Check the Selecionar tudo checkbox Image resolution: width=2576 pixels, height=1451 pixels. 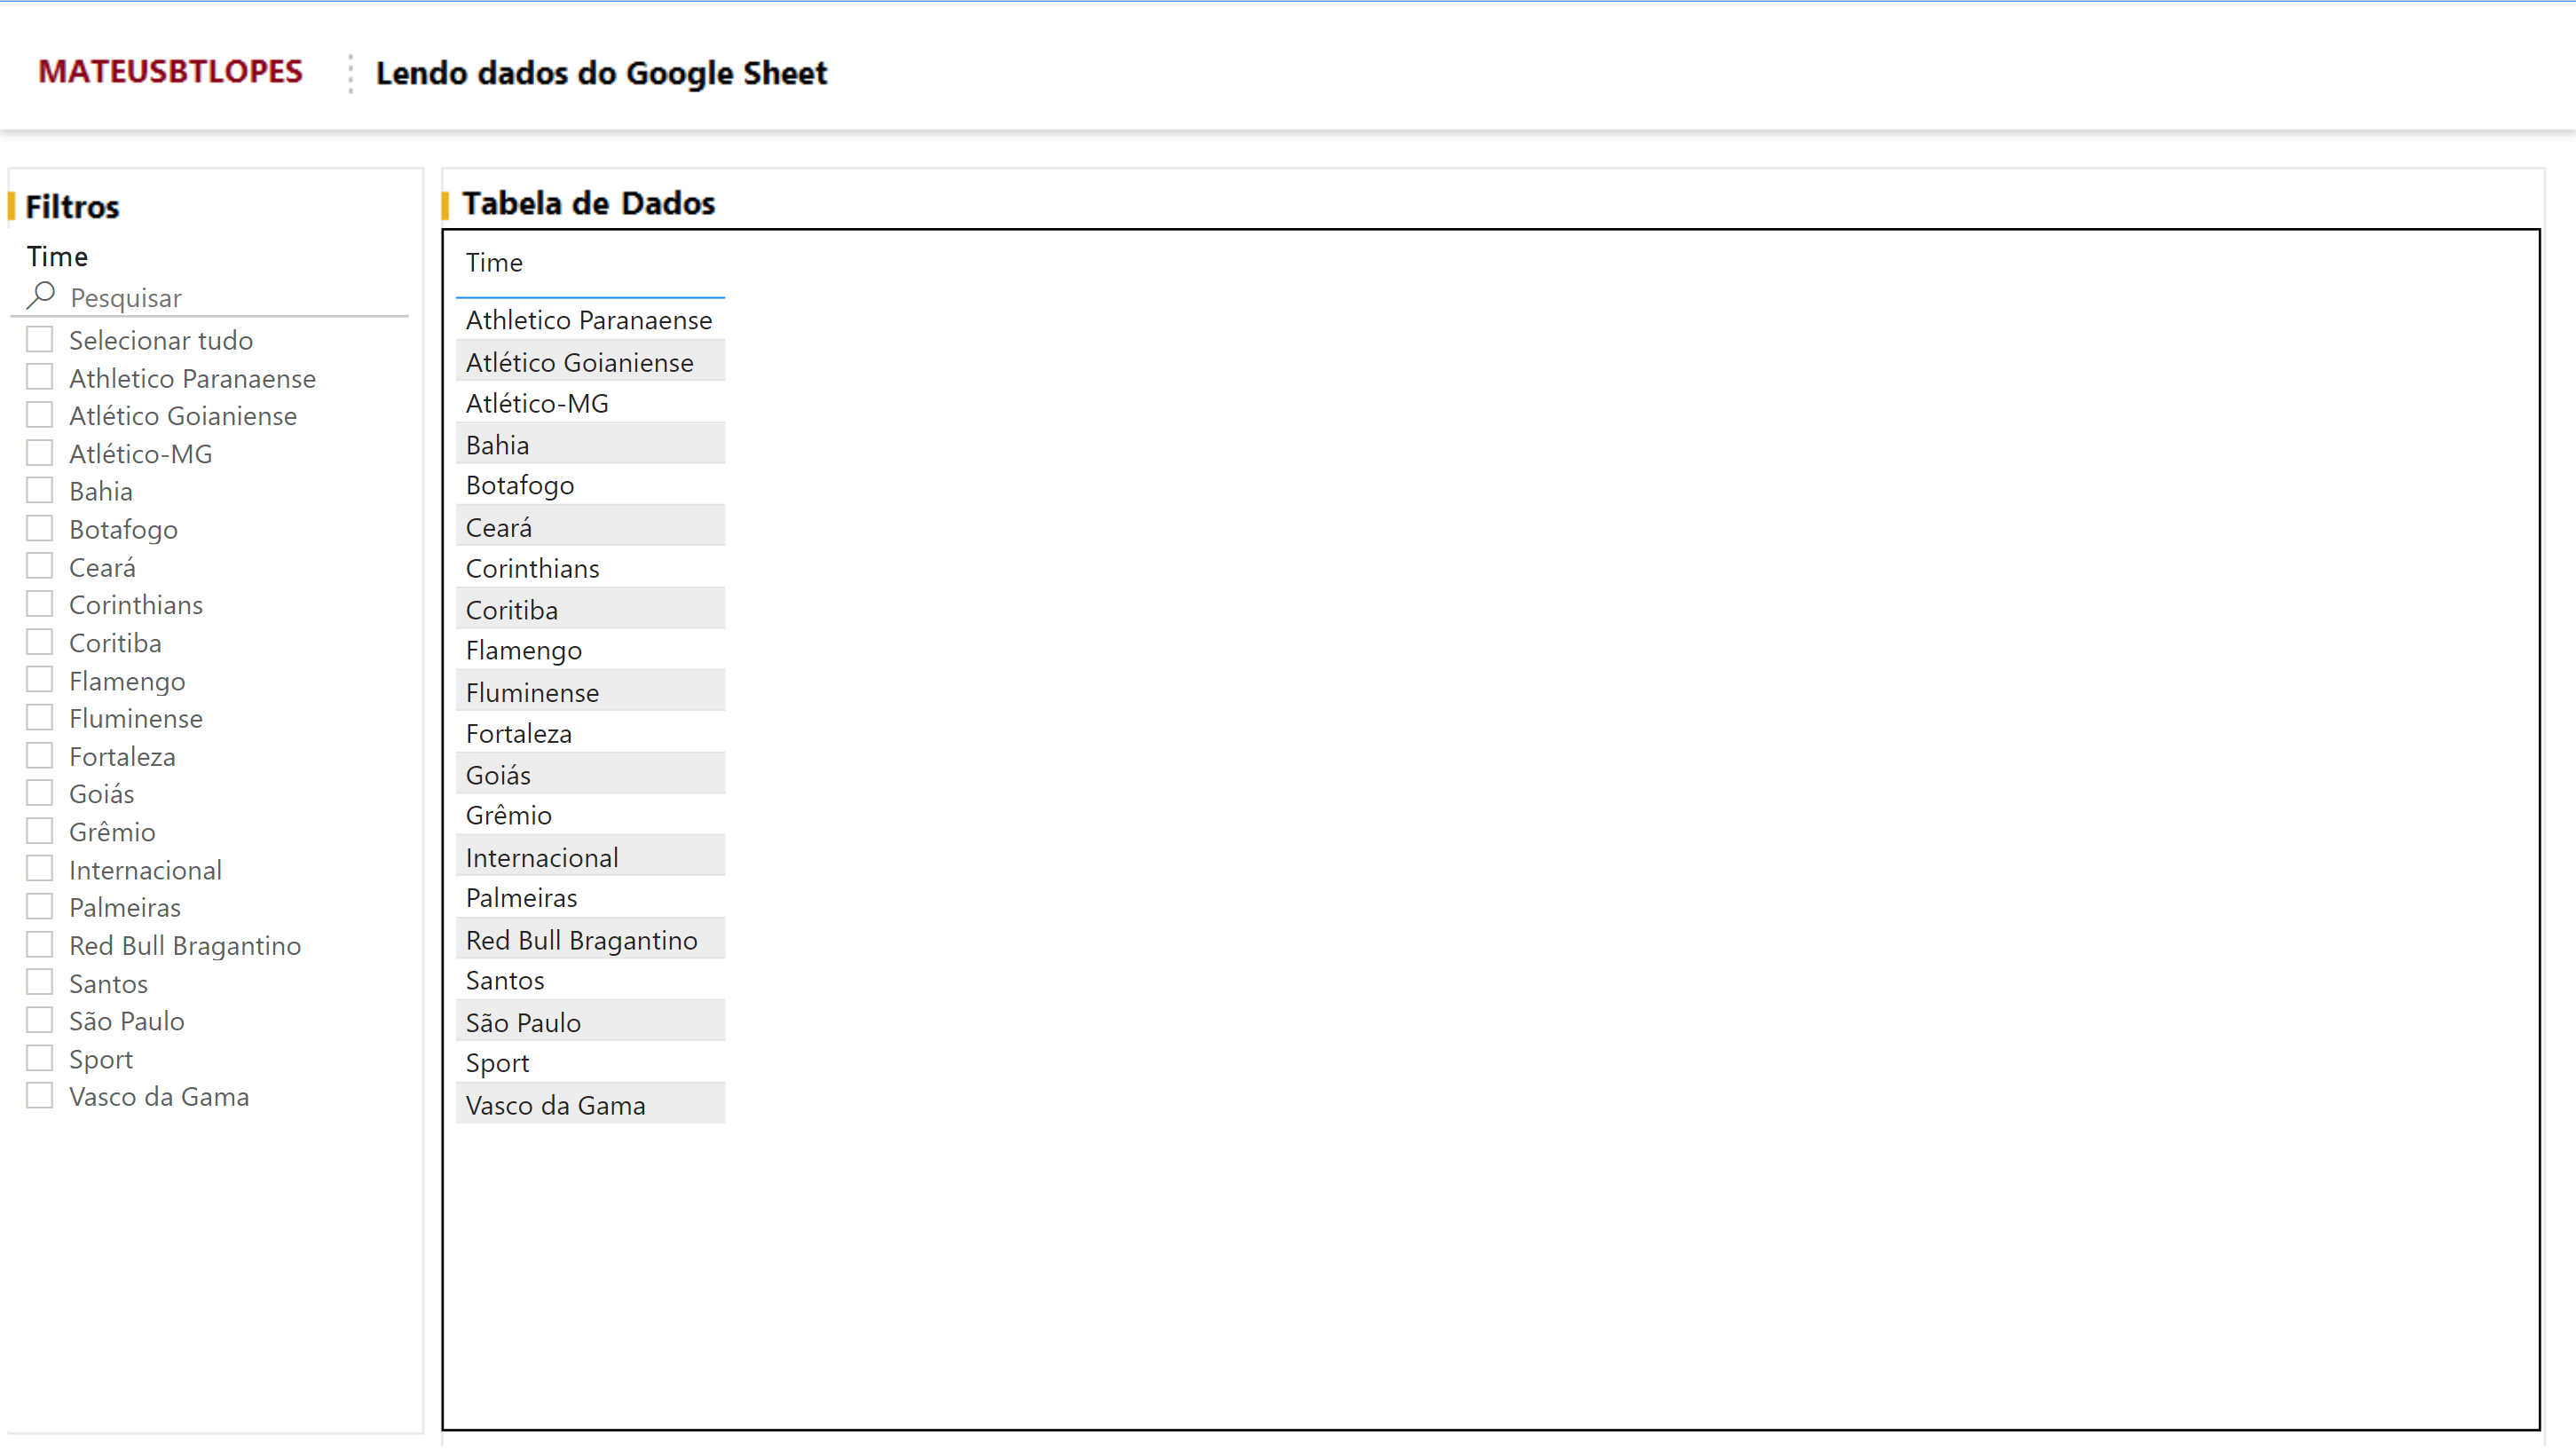point(39,340)
